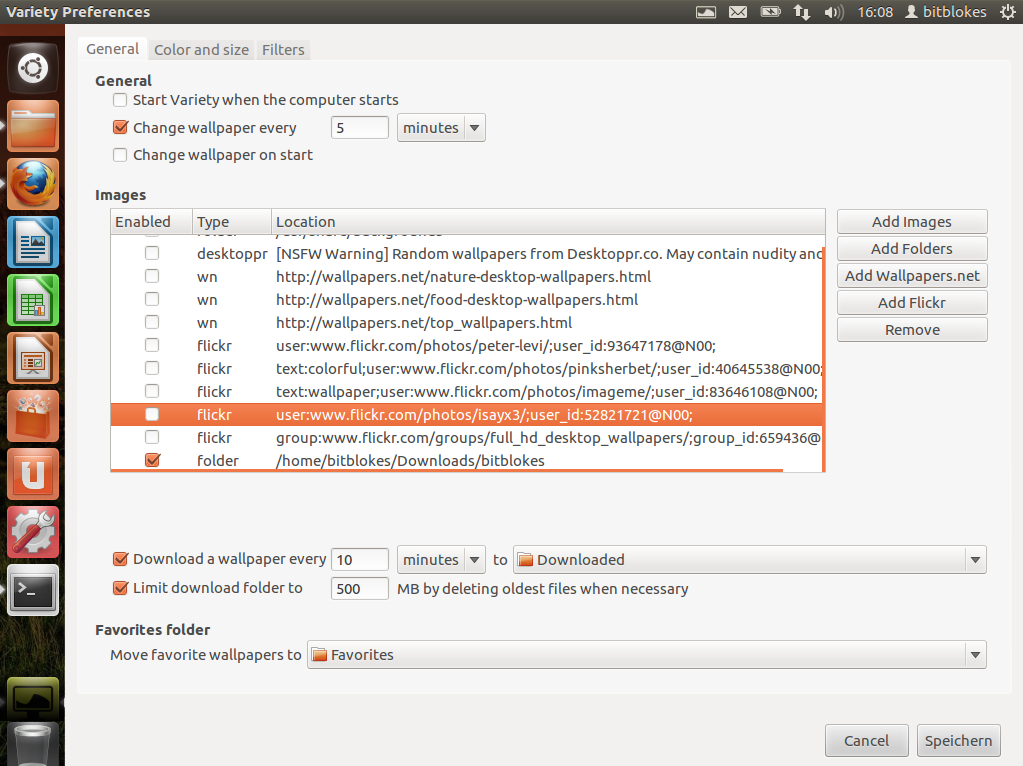Click the mail envelope indicator in top panel
Viewport: 1023px width, 766px height.
[x=738, y=12]
